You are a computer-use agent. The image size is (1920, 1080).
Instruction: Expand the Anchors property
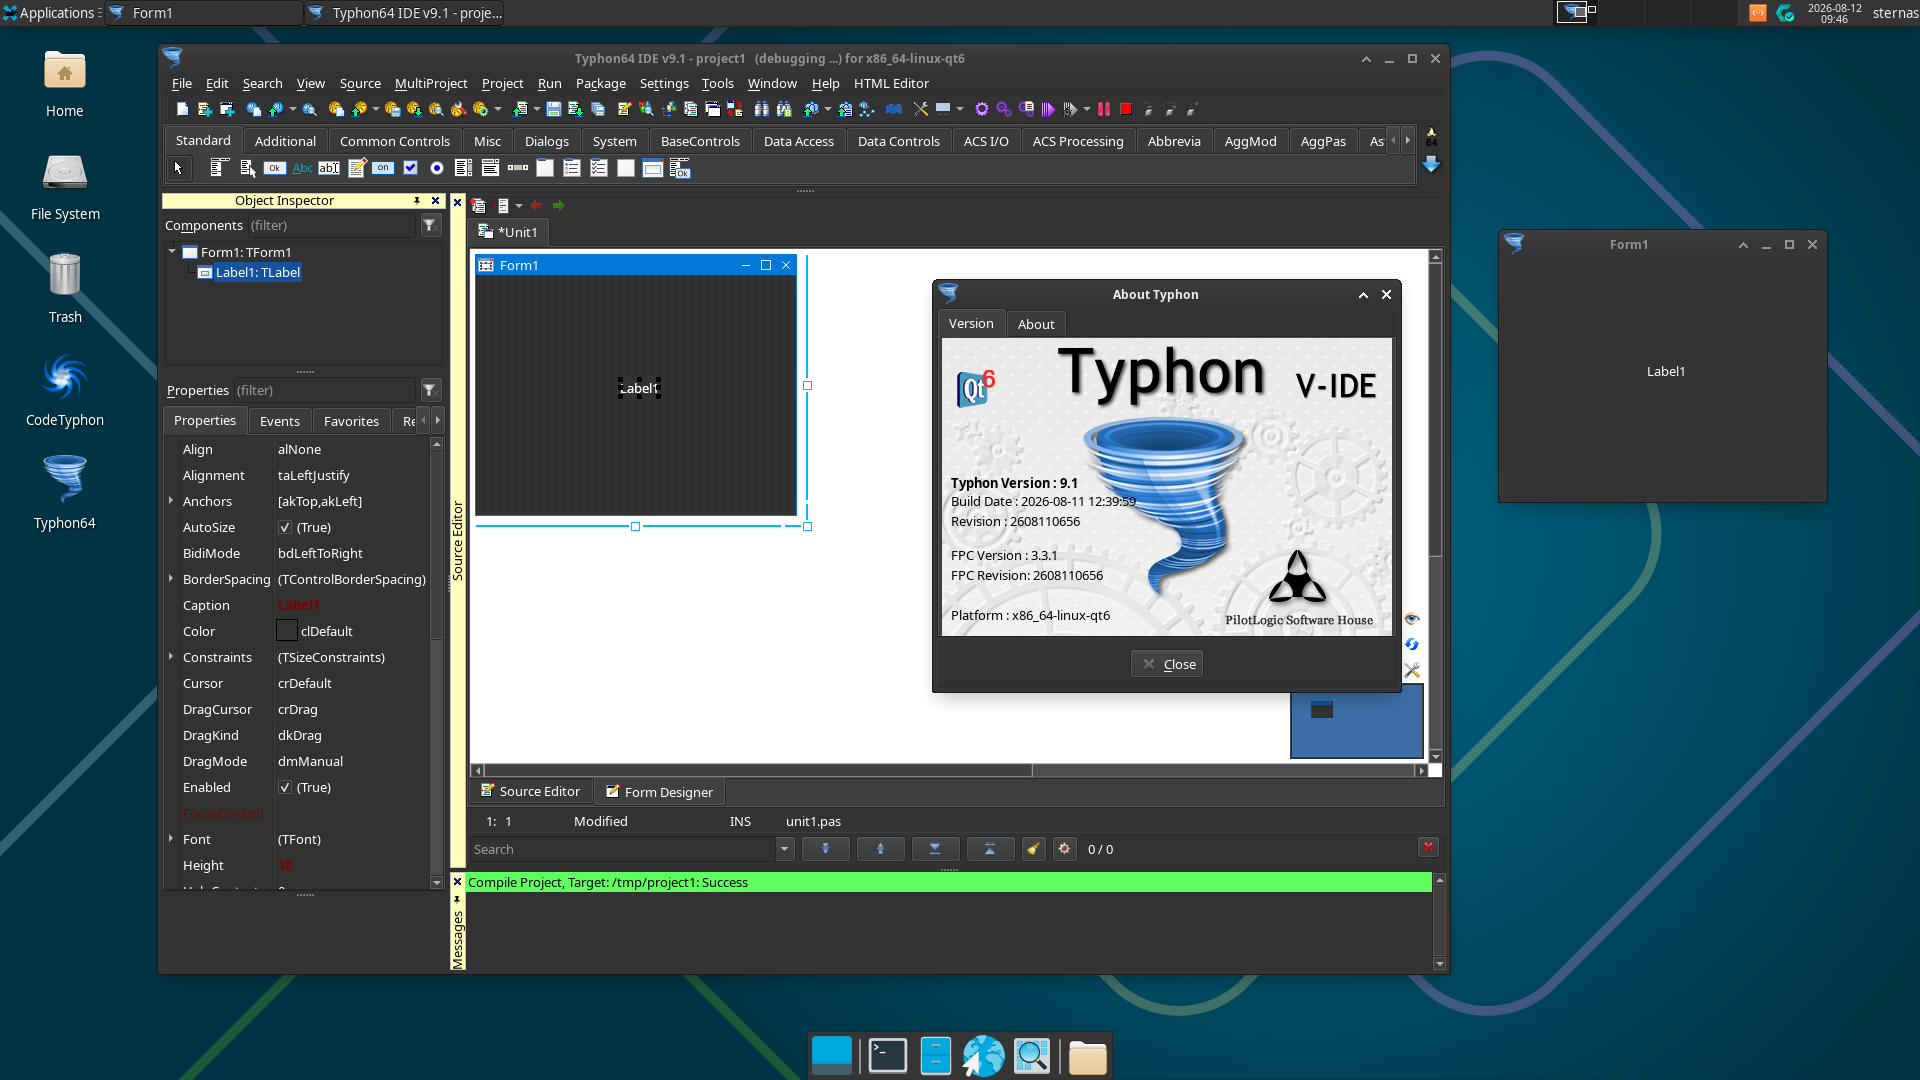[171, 501]
